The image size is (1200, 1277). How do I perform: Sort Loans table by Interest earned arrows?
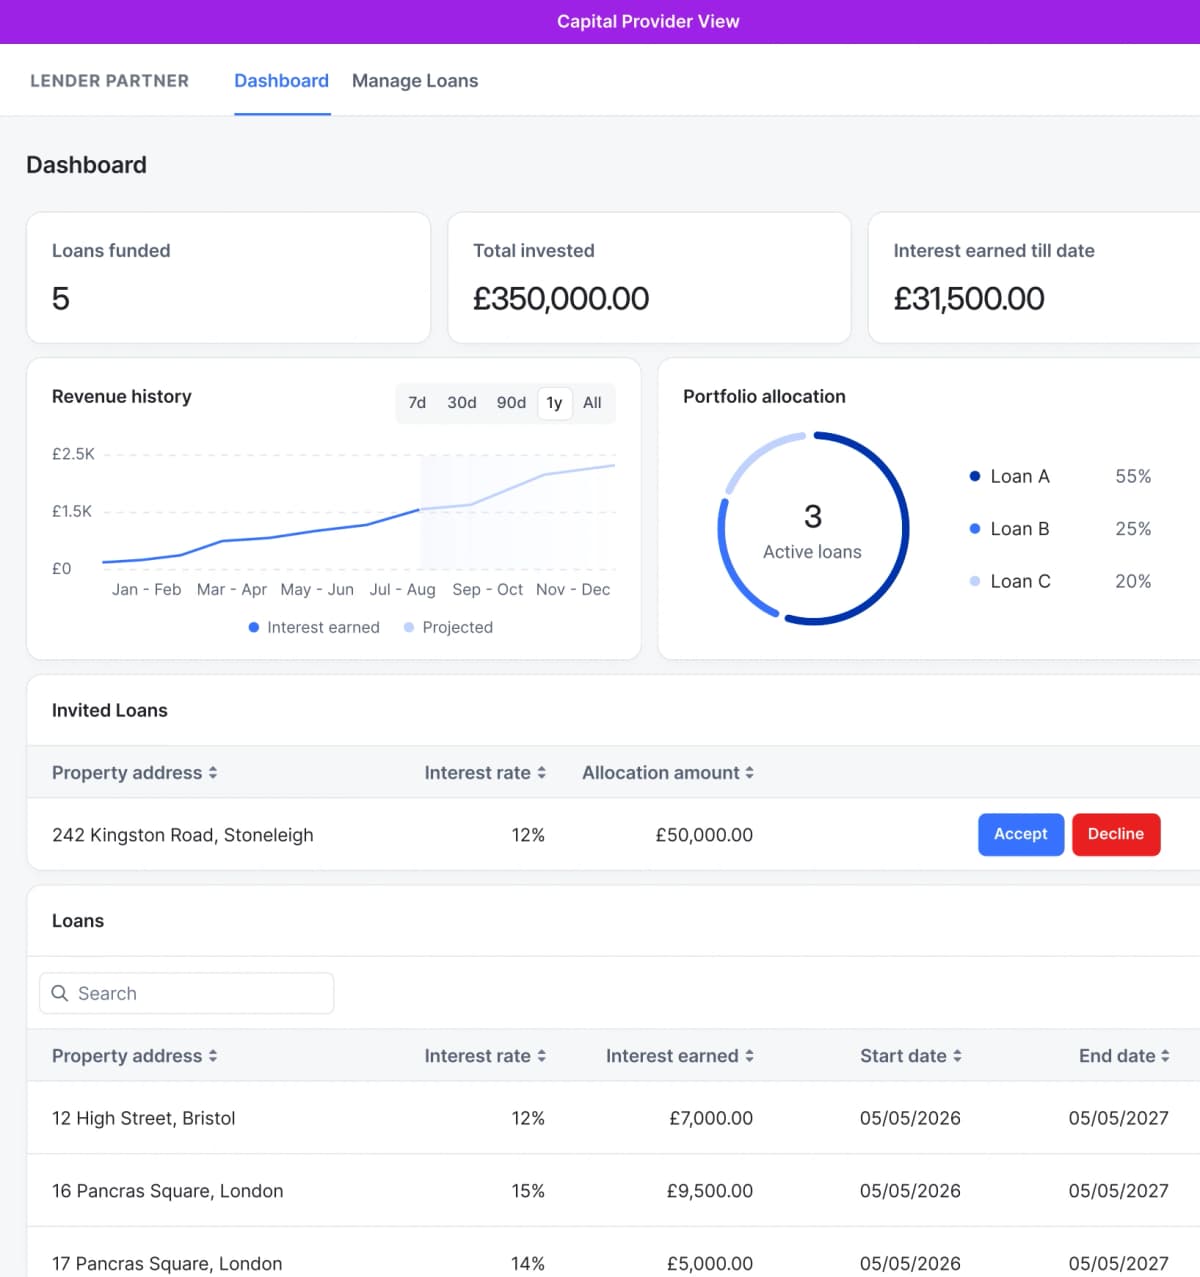[749, 1056]
